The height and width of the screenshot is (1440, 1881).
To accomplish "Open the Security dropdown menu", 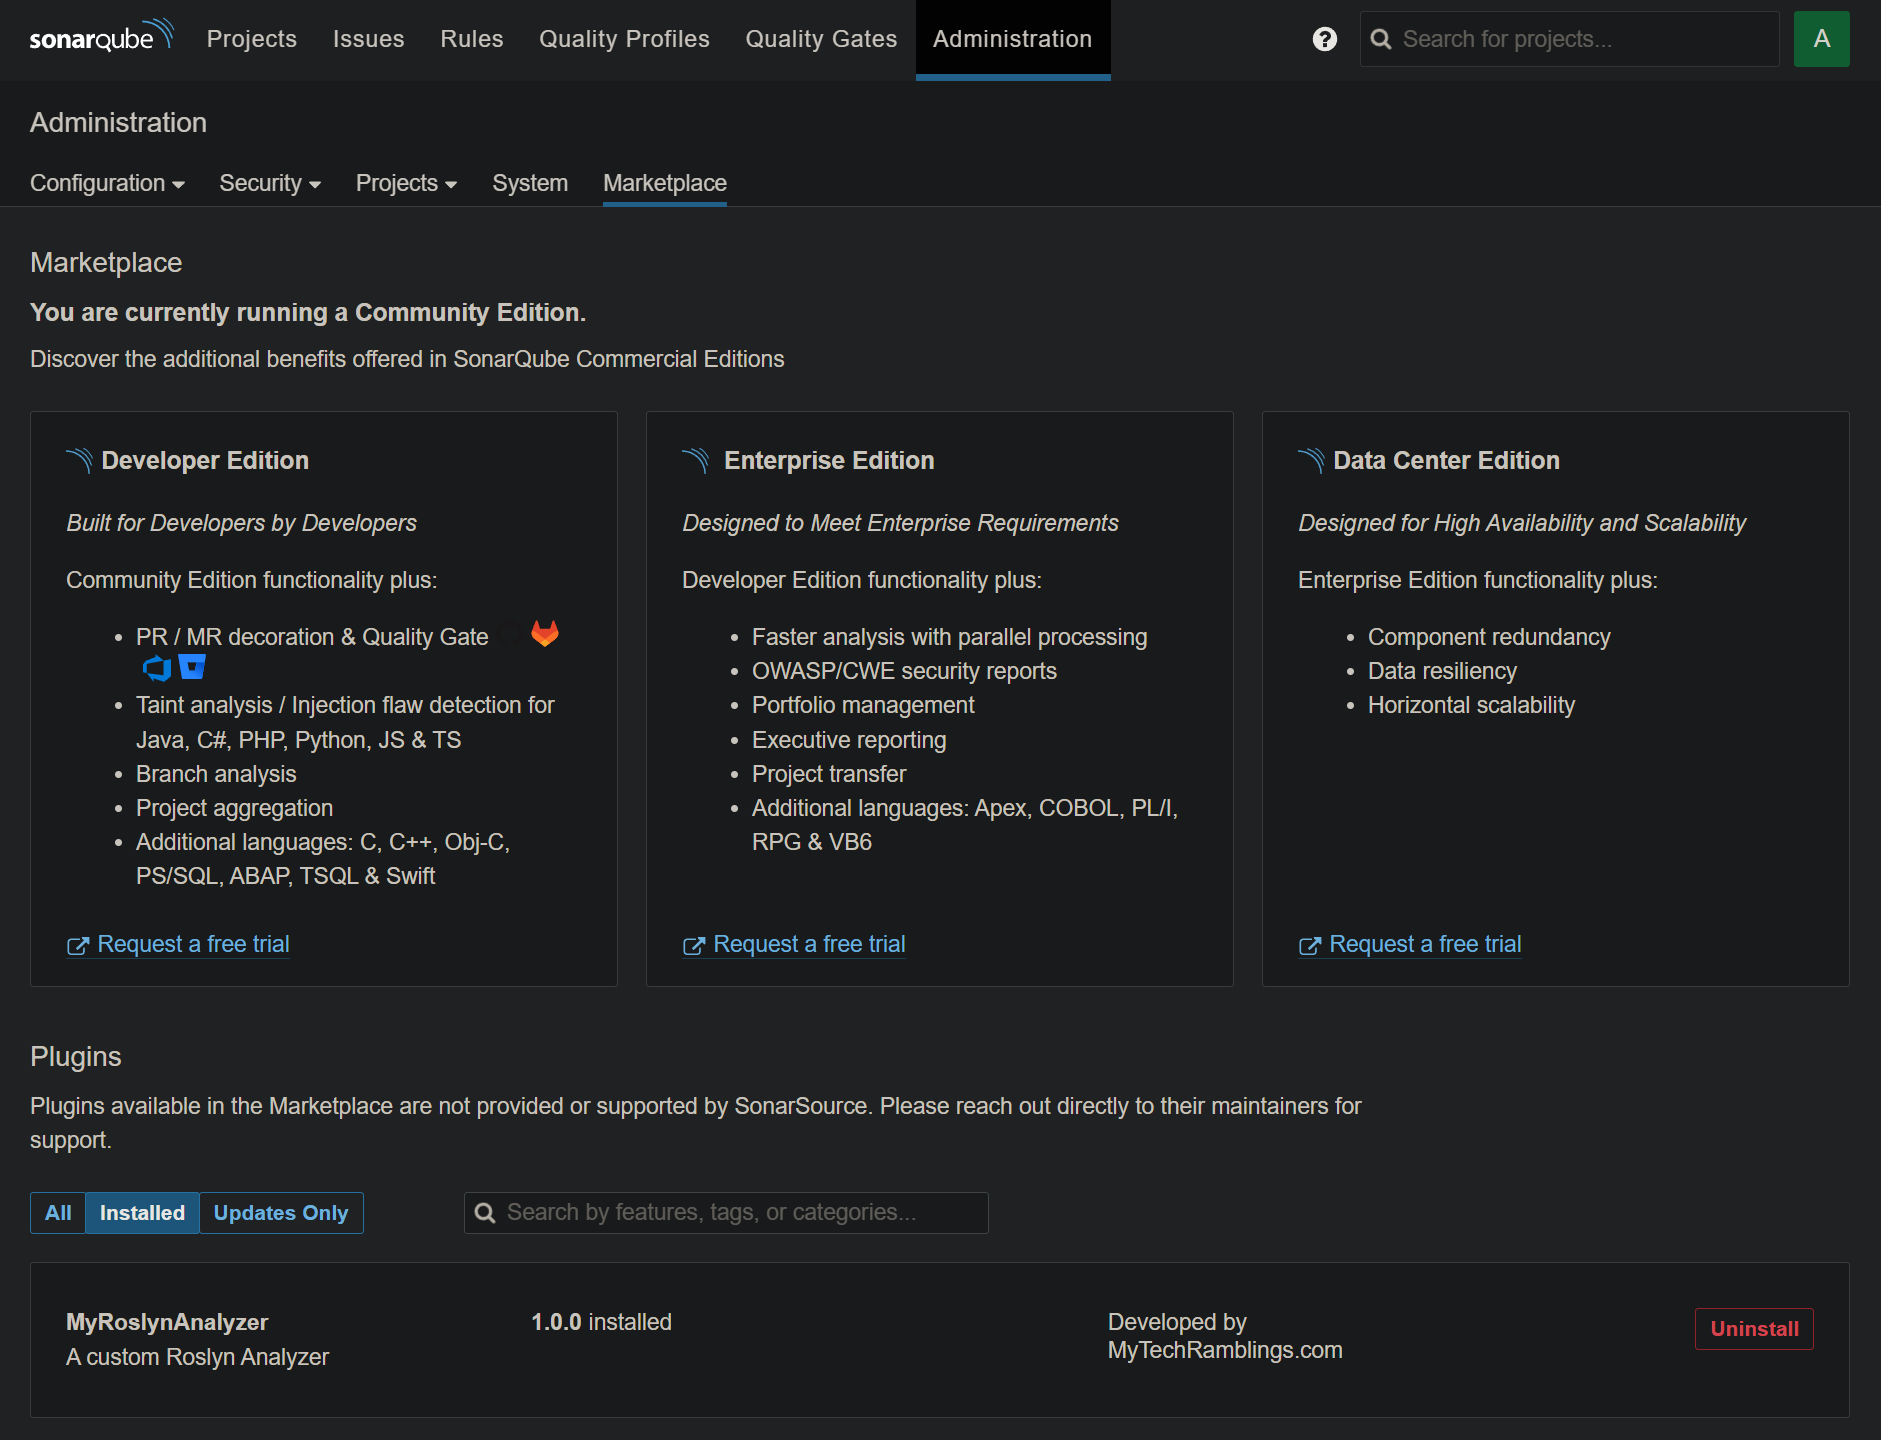I will [x=270, y=183].
